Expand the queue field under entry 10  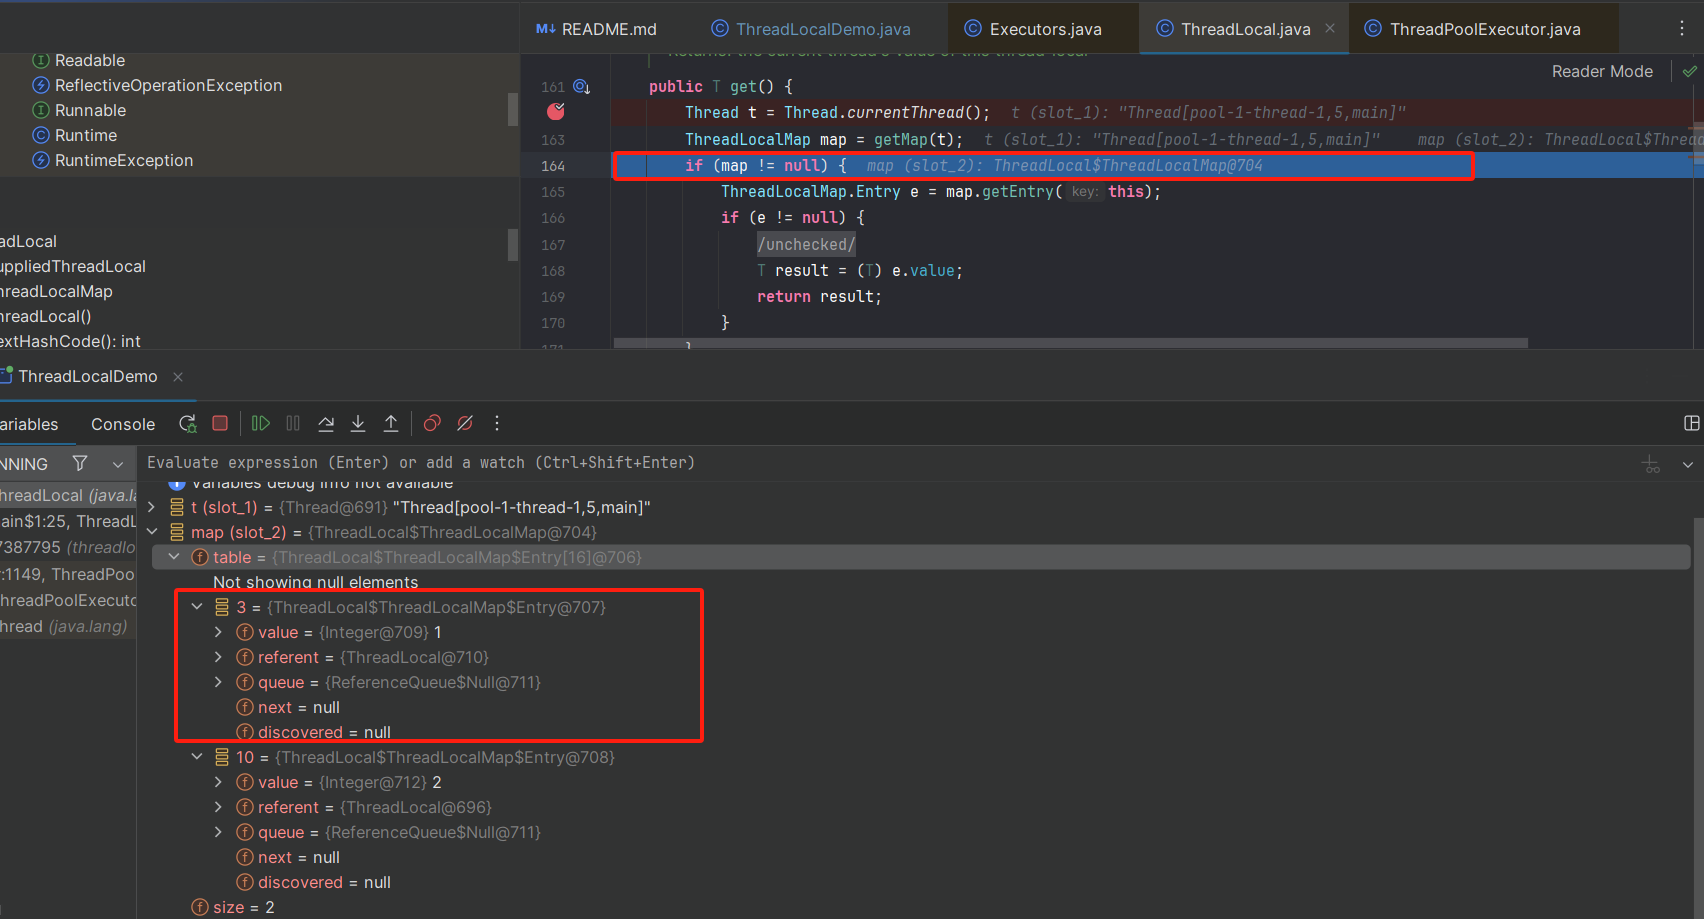tap(218, 832)
